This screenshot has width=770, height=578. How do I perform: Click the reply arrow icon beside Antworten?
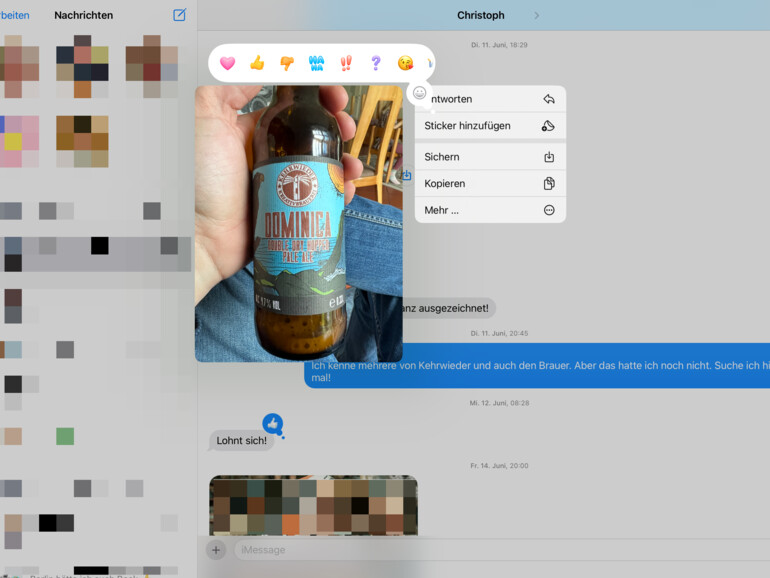pyautogui.click(x=549, y=99)
